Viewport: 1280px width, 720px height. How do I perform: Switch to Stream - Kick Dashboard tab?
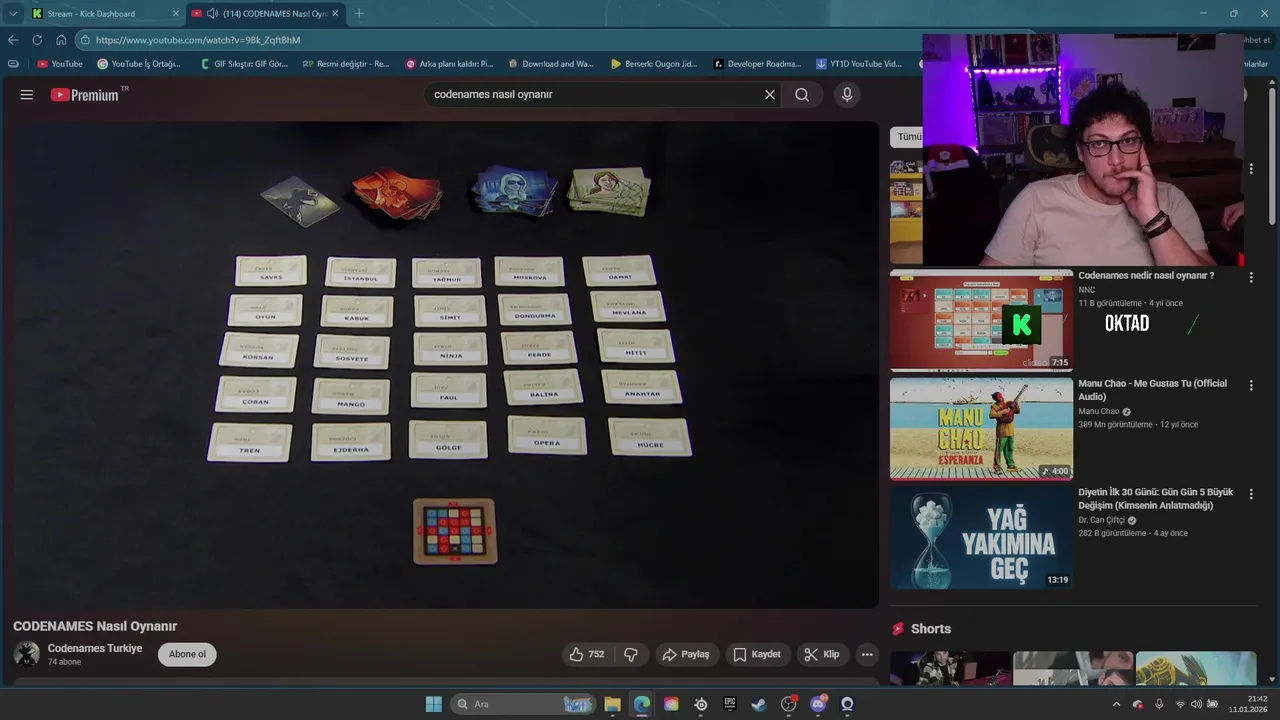click(x=105, y=13)
